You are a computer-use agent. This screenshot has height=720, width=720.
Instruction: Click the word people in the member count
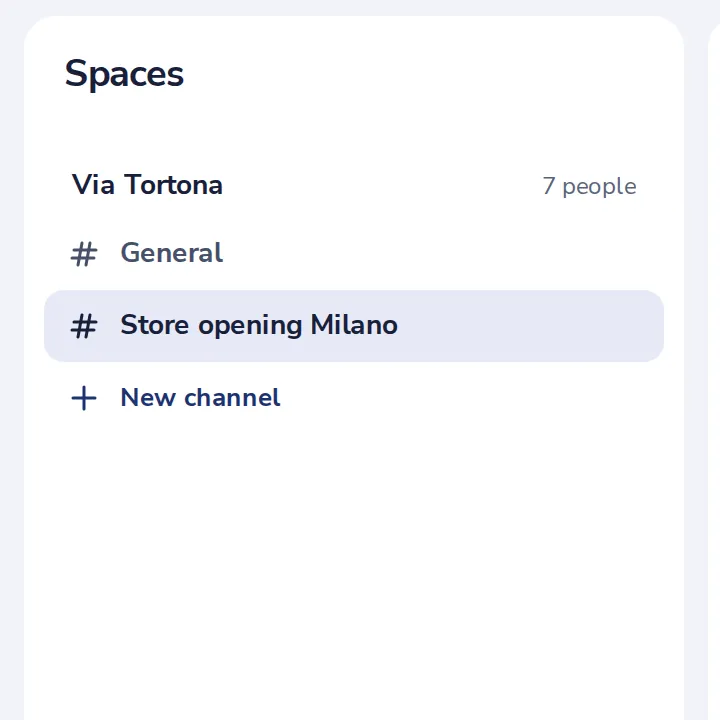(x=599, y=188)
